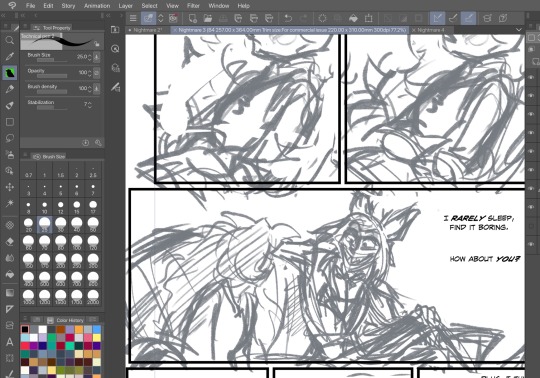Viewport: 540px width, 378px height.
Task: Open the Brush Size dynamics dropdown button
Action: pyautogui.click(x=96, y=57)
